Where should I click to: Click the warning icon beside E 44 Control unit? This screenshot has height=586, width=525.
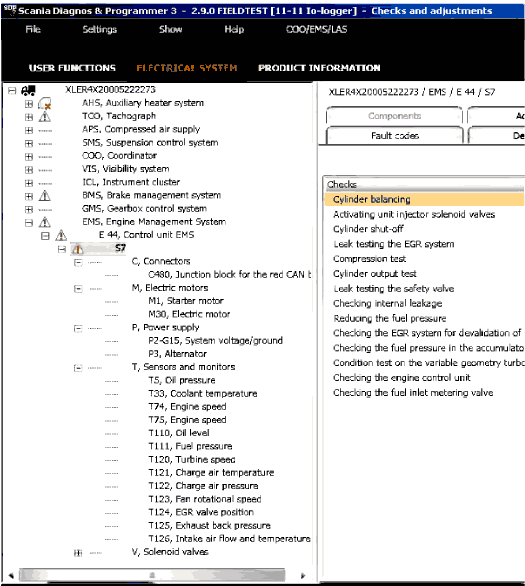(x=61, y=235)
